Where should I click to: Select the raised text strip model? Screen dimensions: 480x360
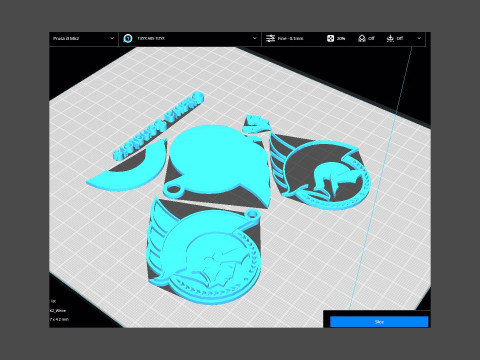click(158, 125)
